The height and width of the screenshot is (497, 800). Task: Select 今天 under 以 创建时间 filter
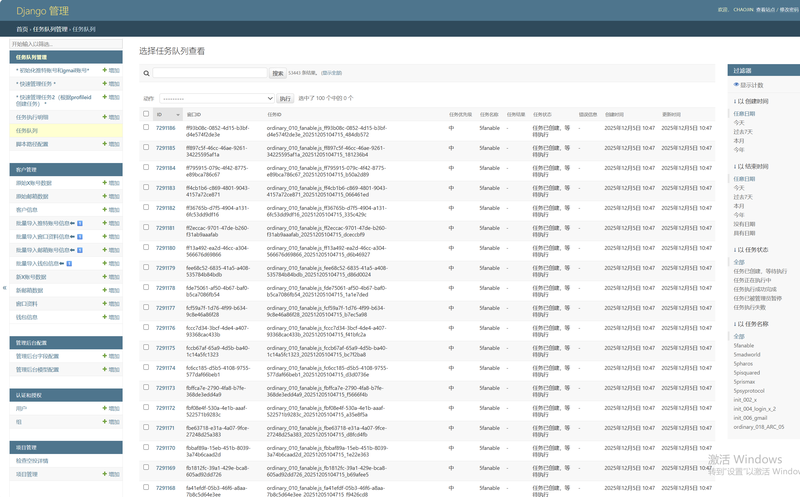coord(739,122)
